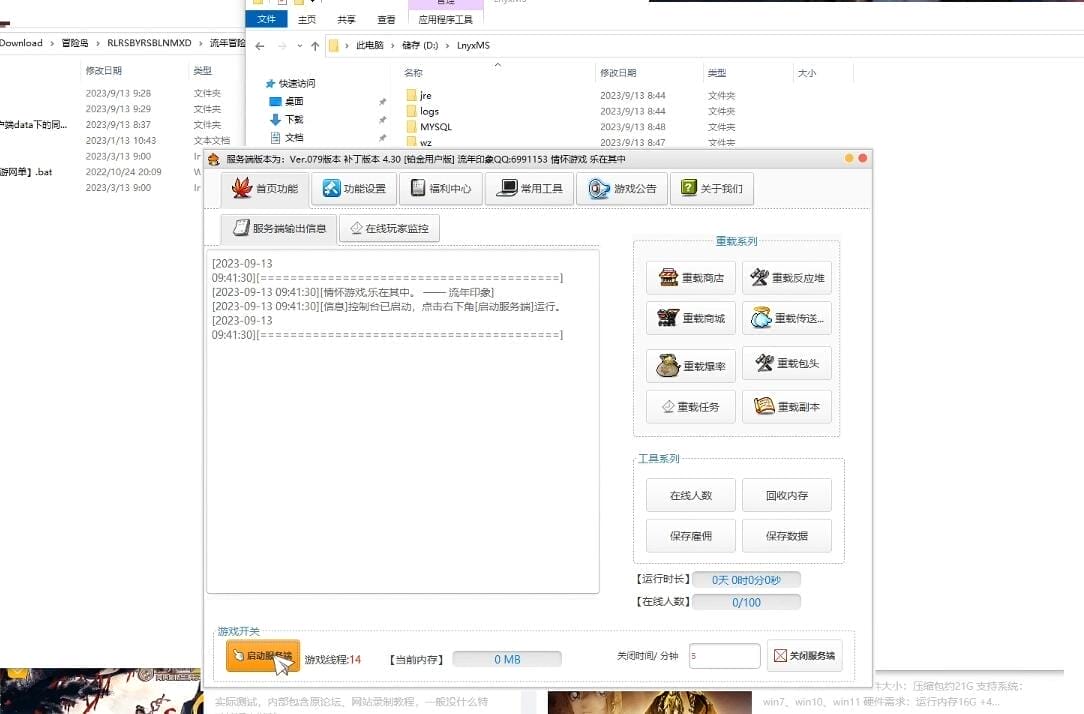This screenshot has height=714, width=1084.
Task: Click the 在线人数 0/100 progress bar
Action: click(x=746, y=602)
